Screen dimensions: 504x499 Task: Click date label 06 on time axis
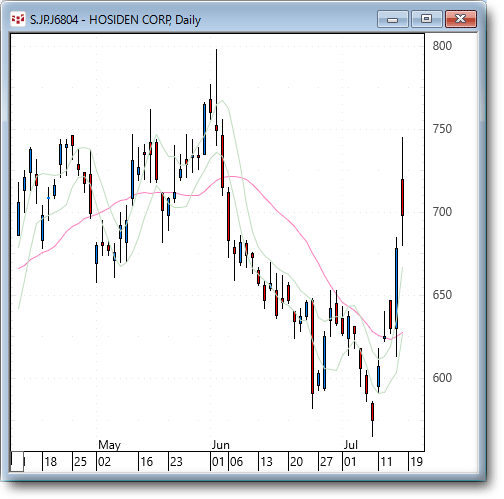point(236,462)
